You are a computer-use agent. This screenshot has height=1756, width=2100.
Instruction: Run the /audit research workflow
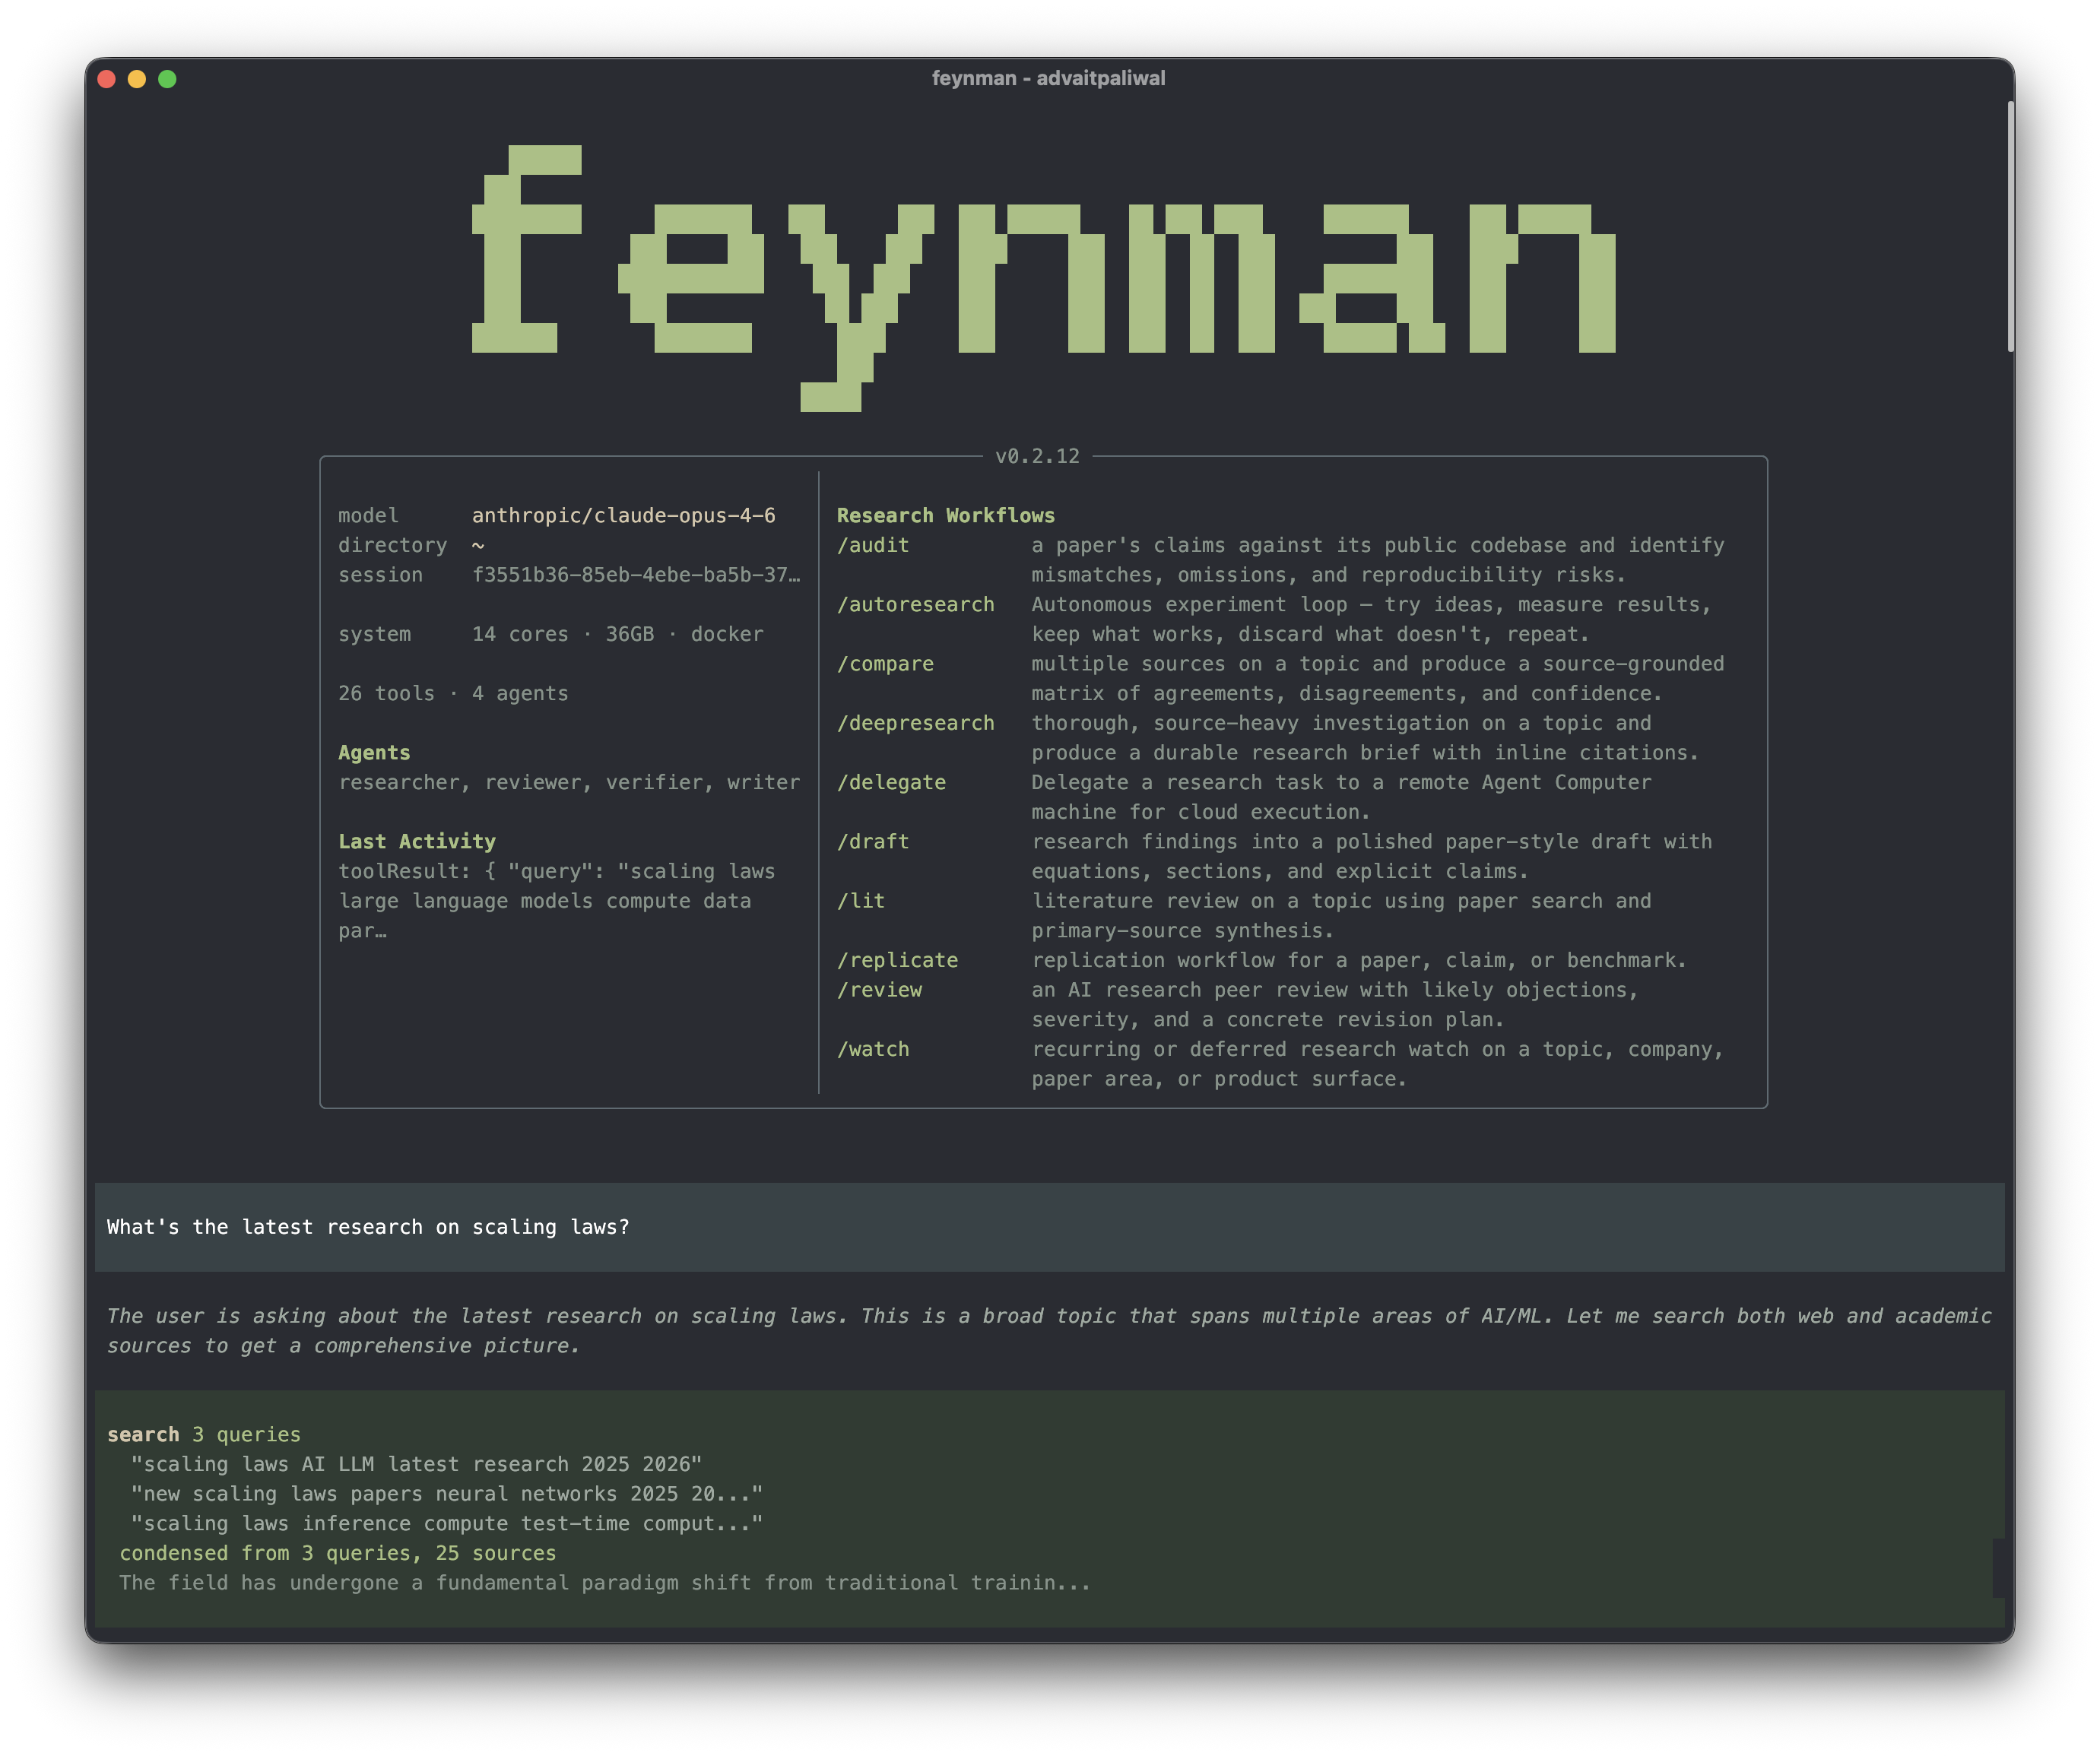(x=872, y=545)
